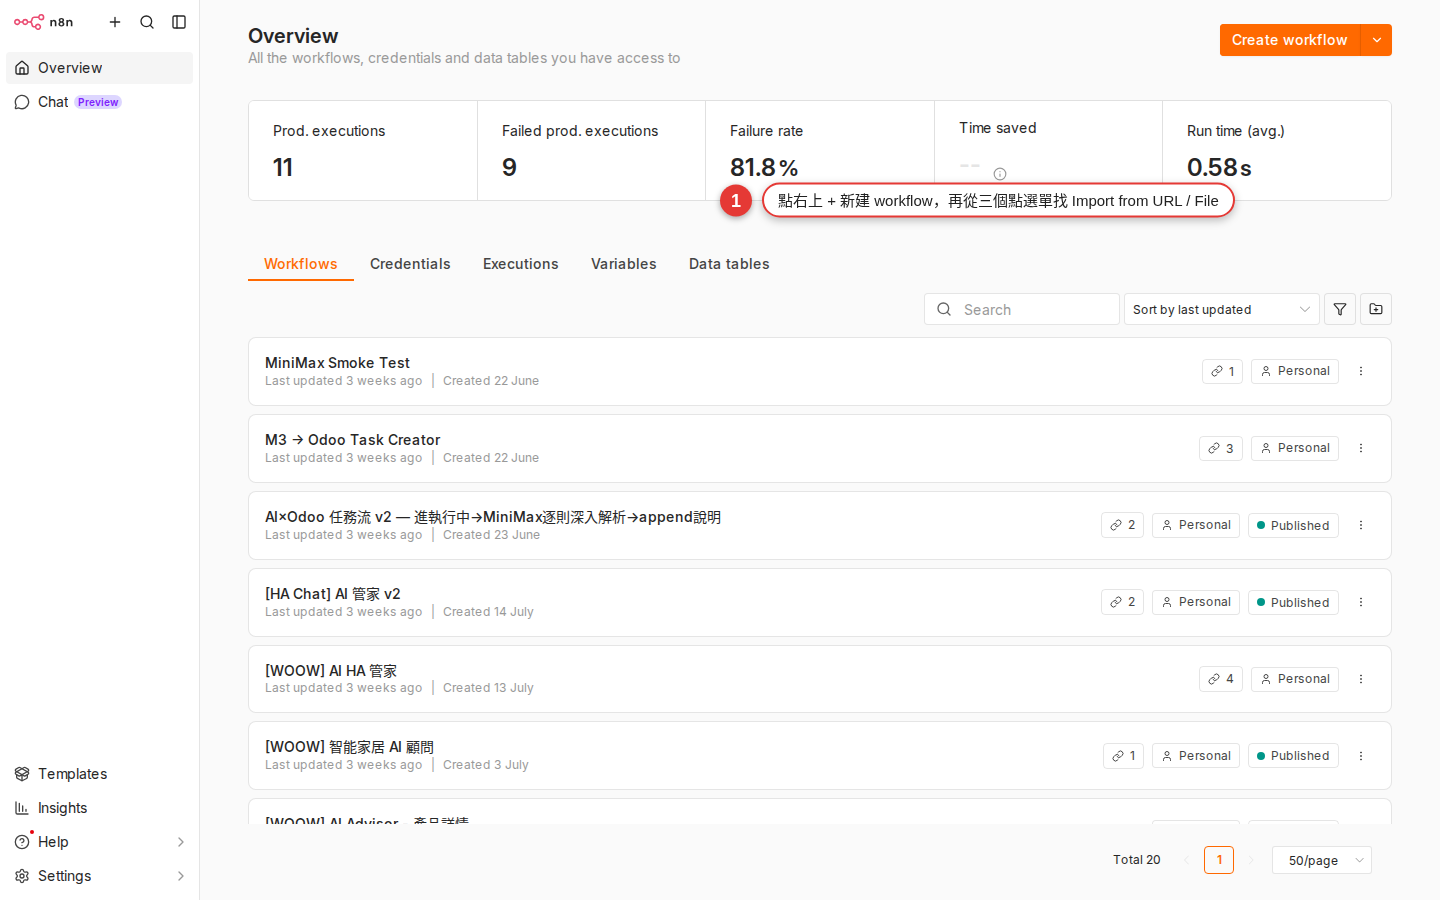Click the add folder icon
Image resolution: width=1440 pixels, height=900 pixels.
click(1376, 309)
